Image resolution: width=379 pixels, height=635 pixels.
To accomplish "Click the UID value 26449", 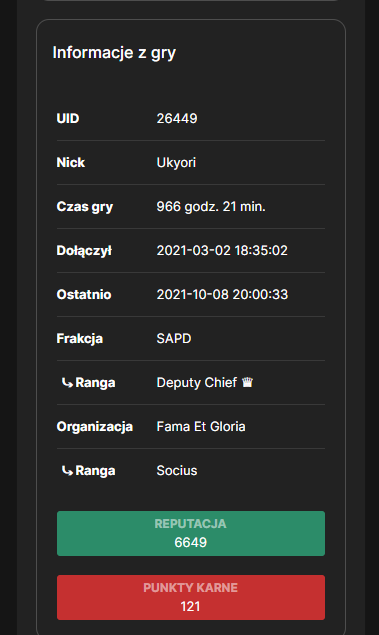I will [177, 118].
